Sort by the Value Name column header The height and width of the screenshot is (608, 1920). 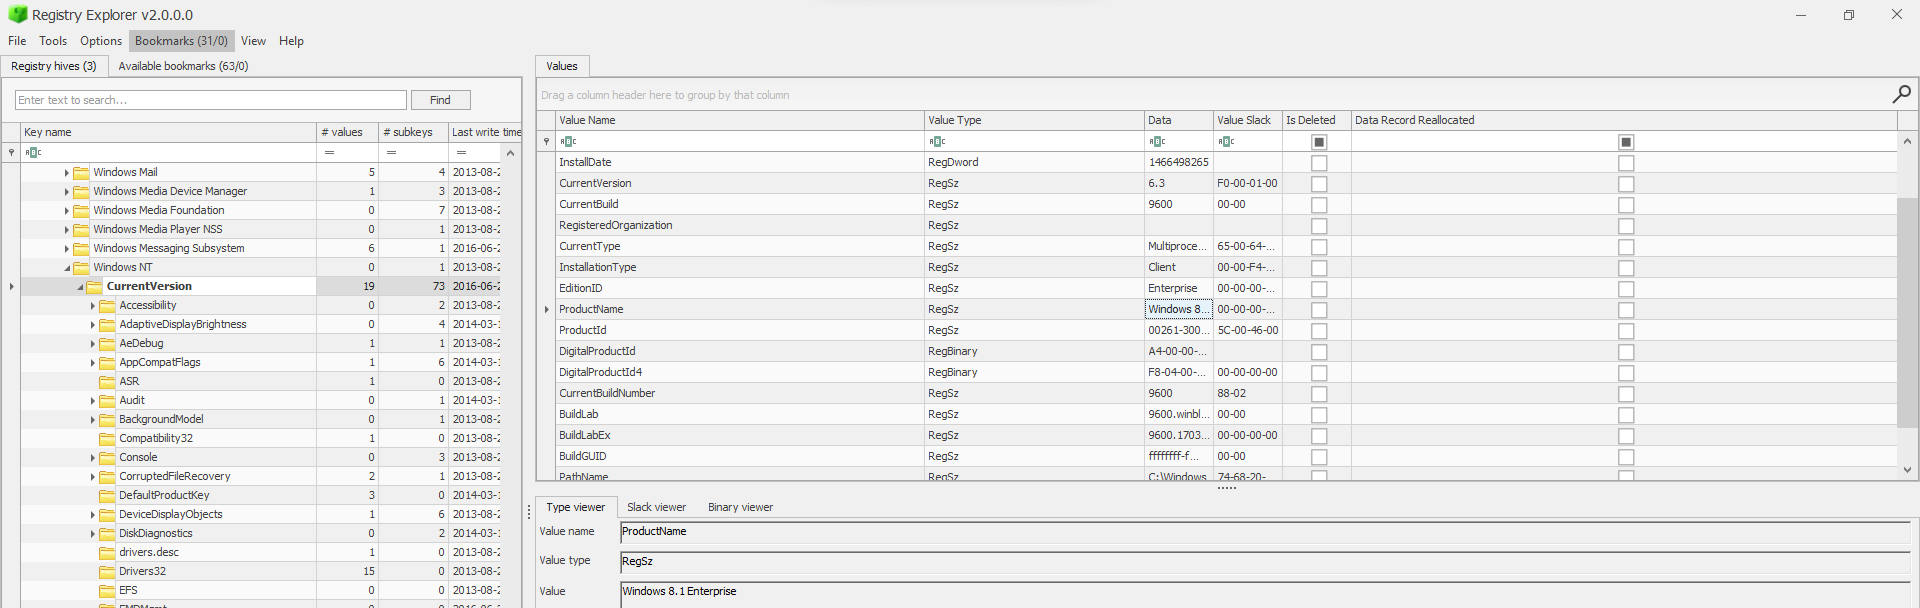pos(740,120)
